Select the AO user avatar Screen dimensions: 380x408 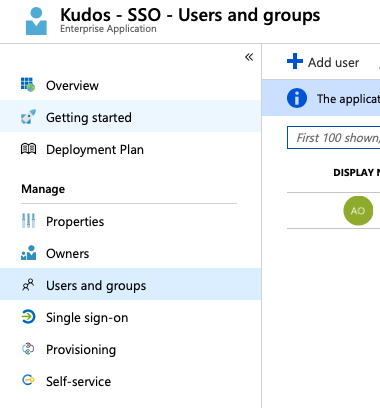[358, 211]
